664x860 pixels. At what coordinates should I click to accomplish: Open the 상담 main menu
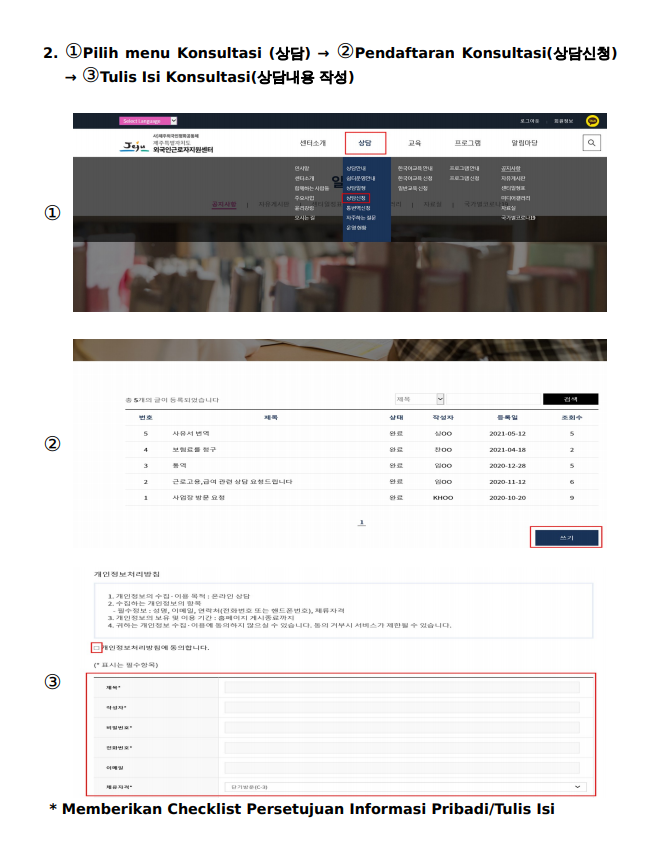[365, 143]
